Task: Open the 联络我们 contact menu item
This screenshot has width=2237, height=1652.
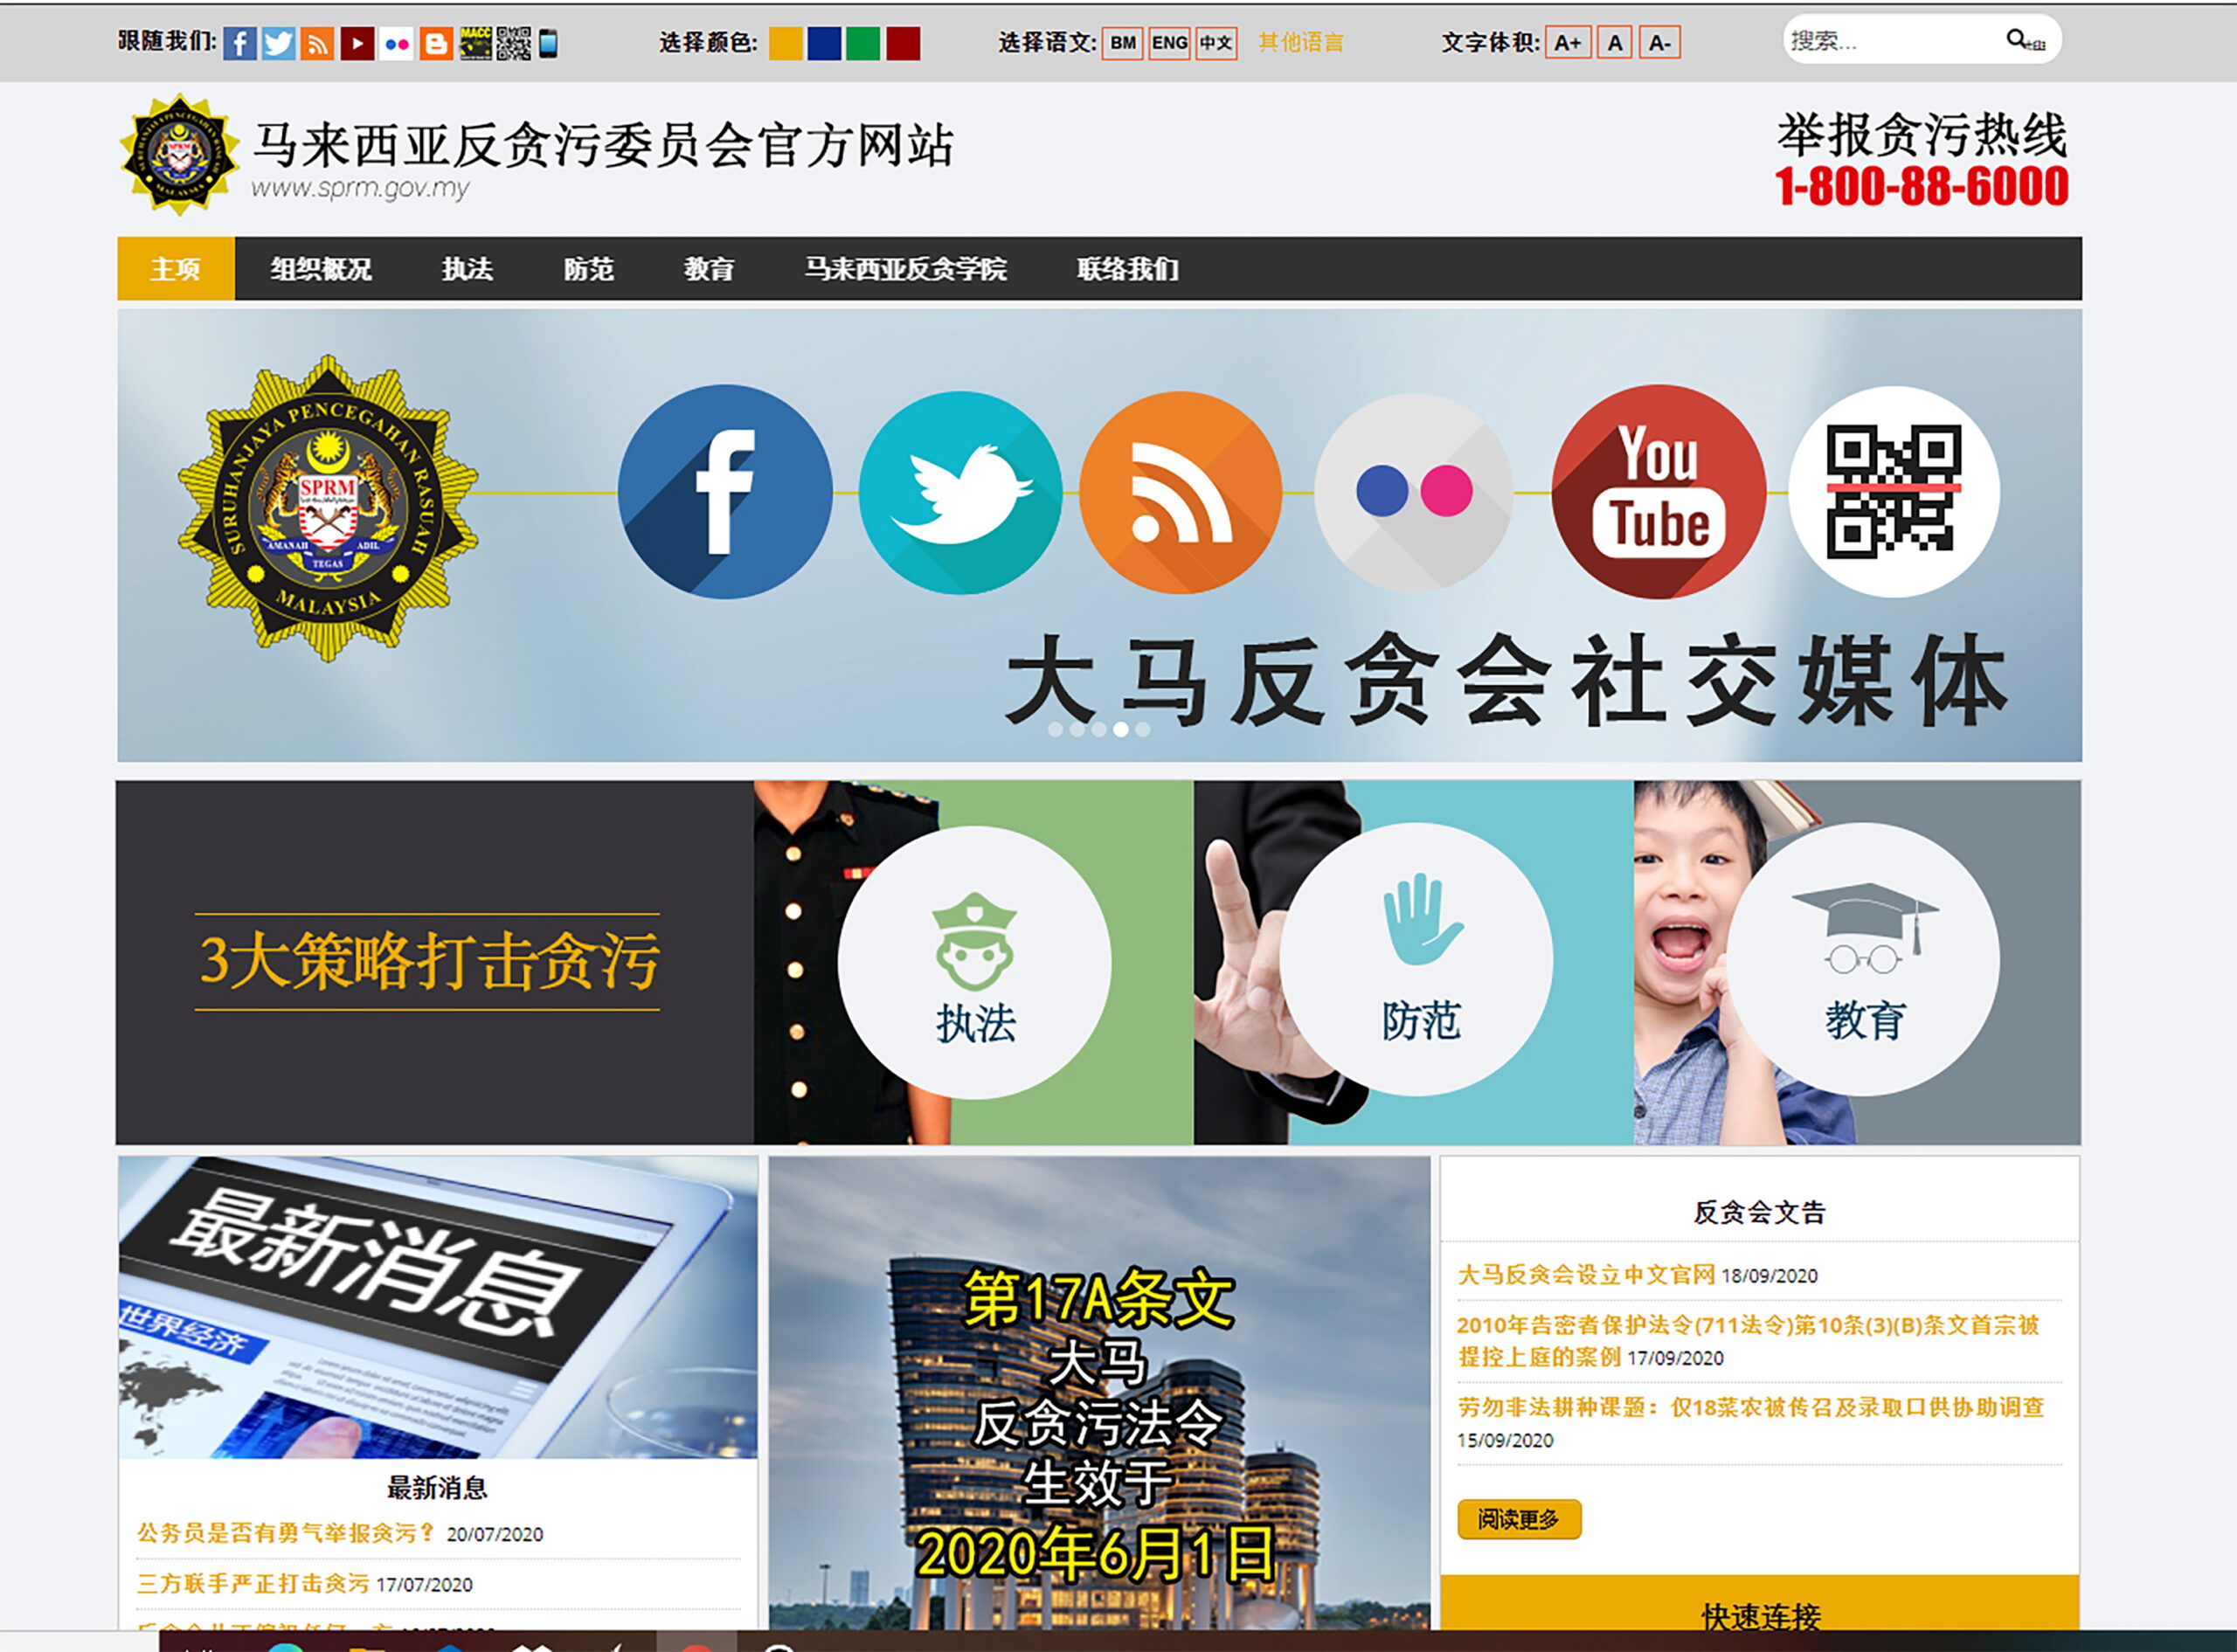Action: [1128, 268]
